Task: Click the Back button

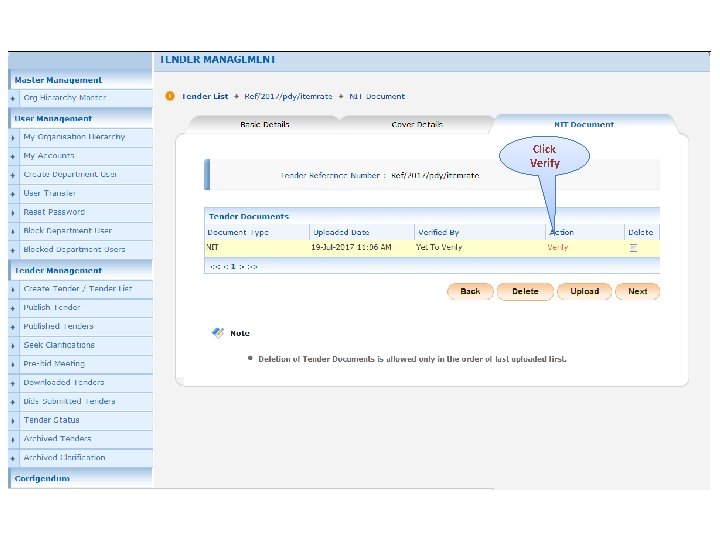Action: 470,291
